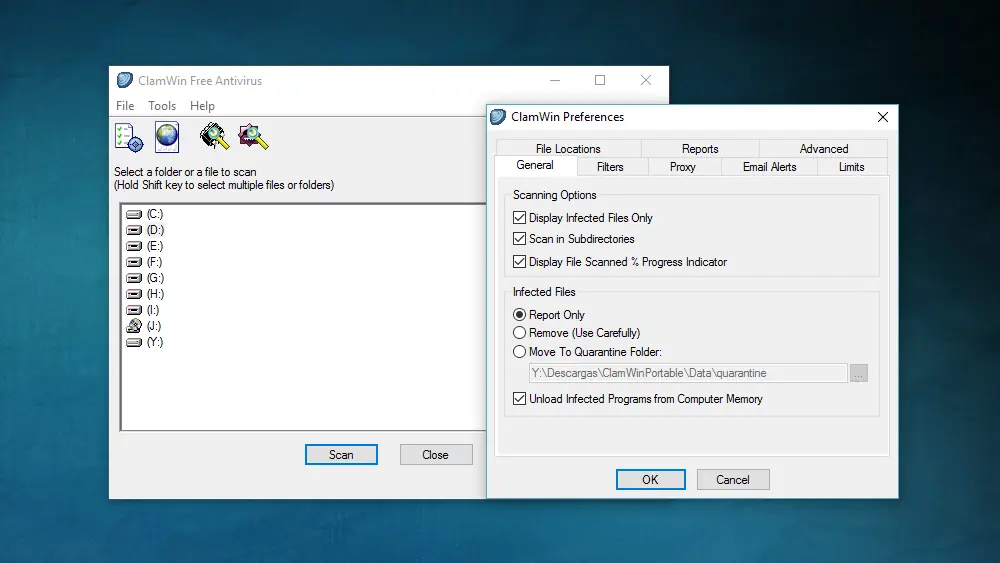Click the Scan Selected Files toolbar icon
The image size is (1000, 563).
tap(253, 136)
